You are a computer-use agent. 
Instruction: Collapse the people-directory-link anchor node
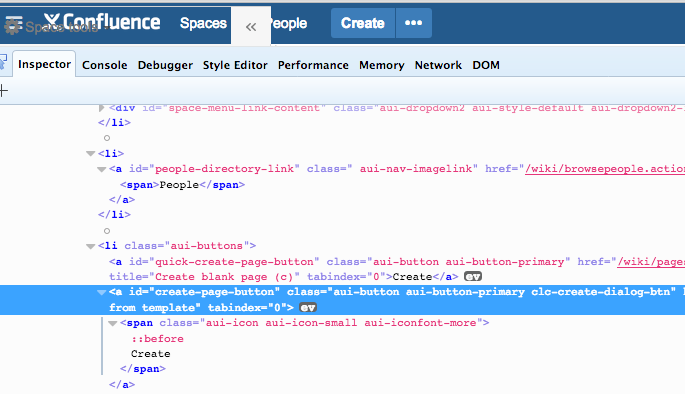pyautogui.click(x=101, y=169)
